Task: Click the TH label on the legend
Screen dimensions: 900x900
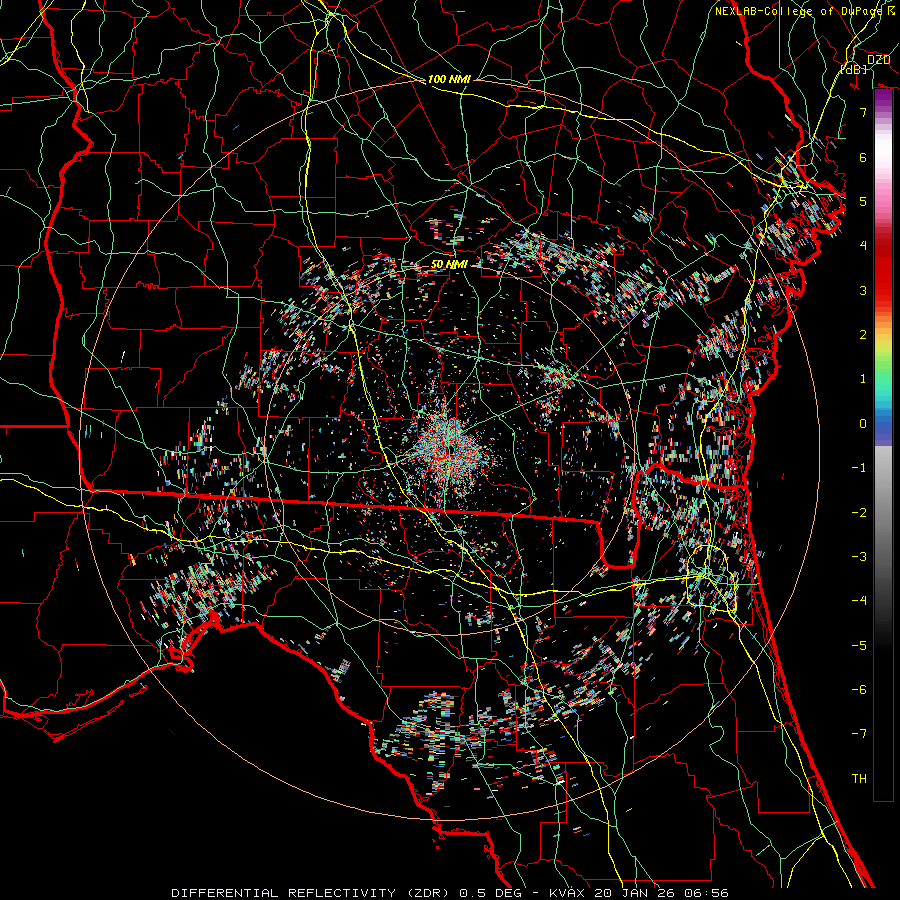Action: point(859,778)
